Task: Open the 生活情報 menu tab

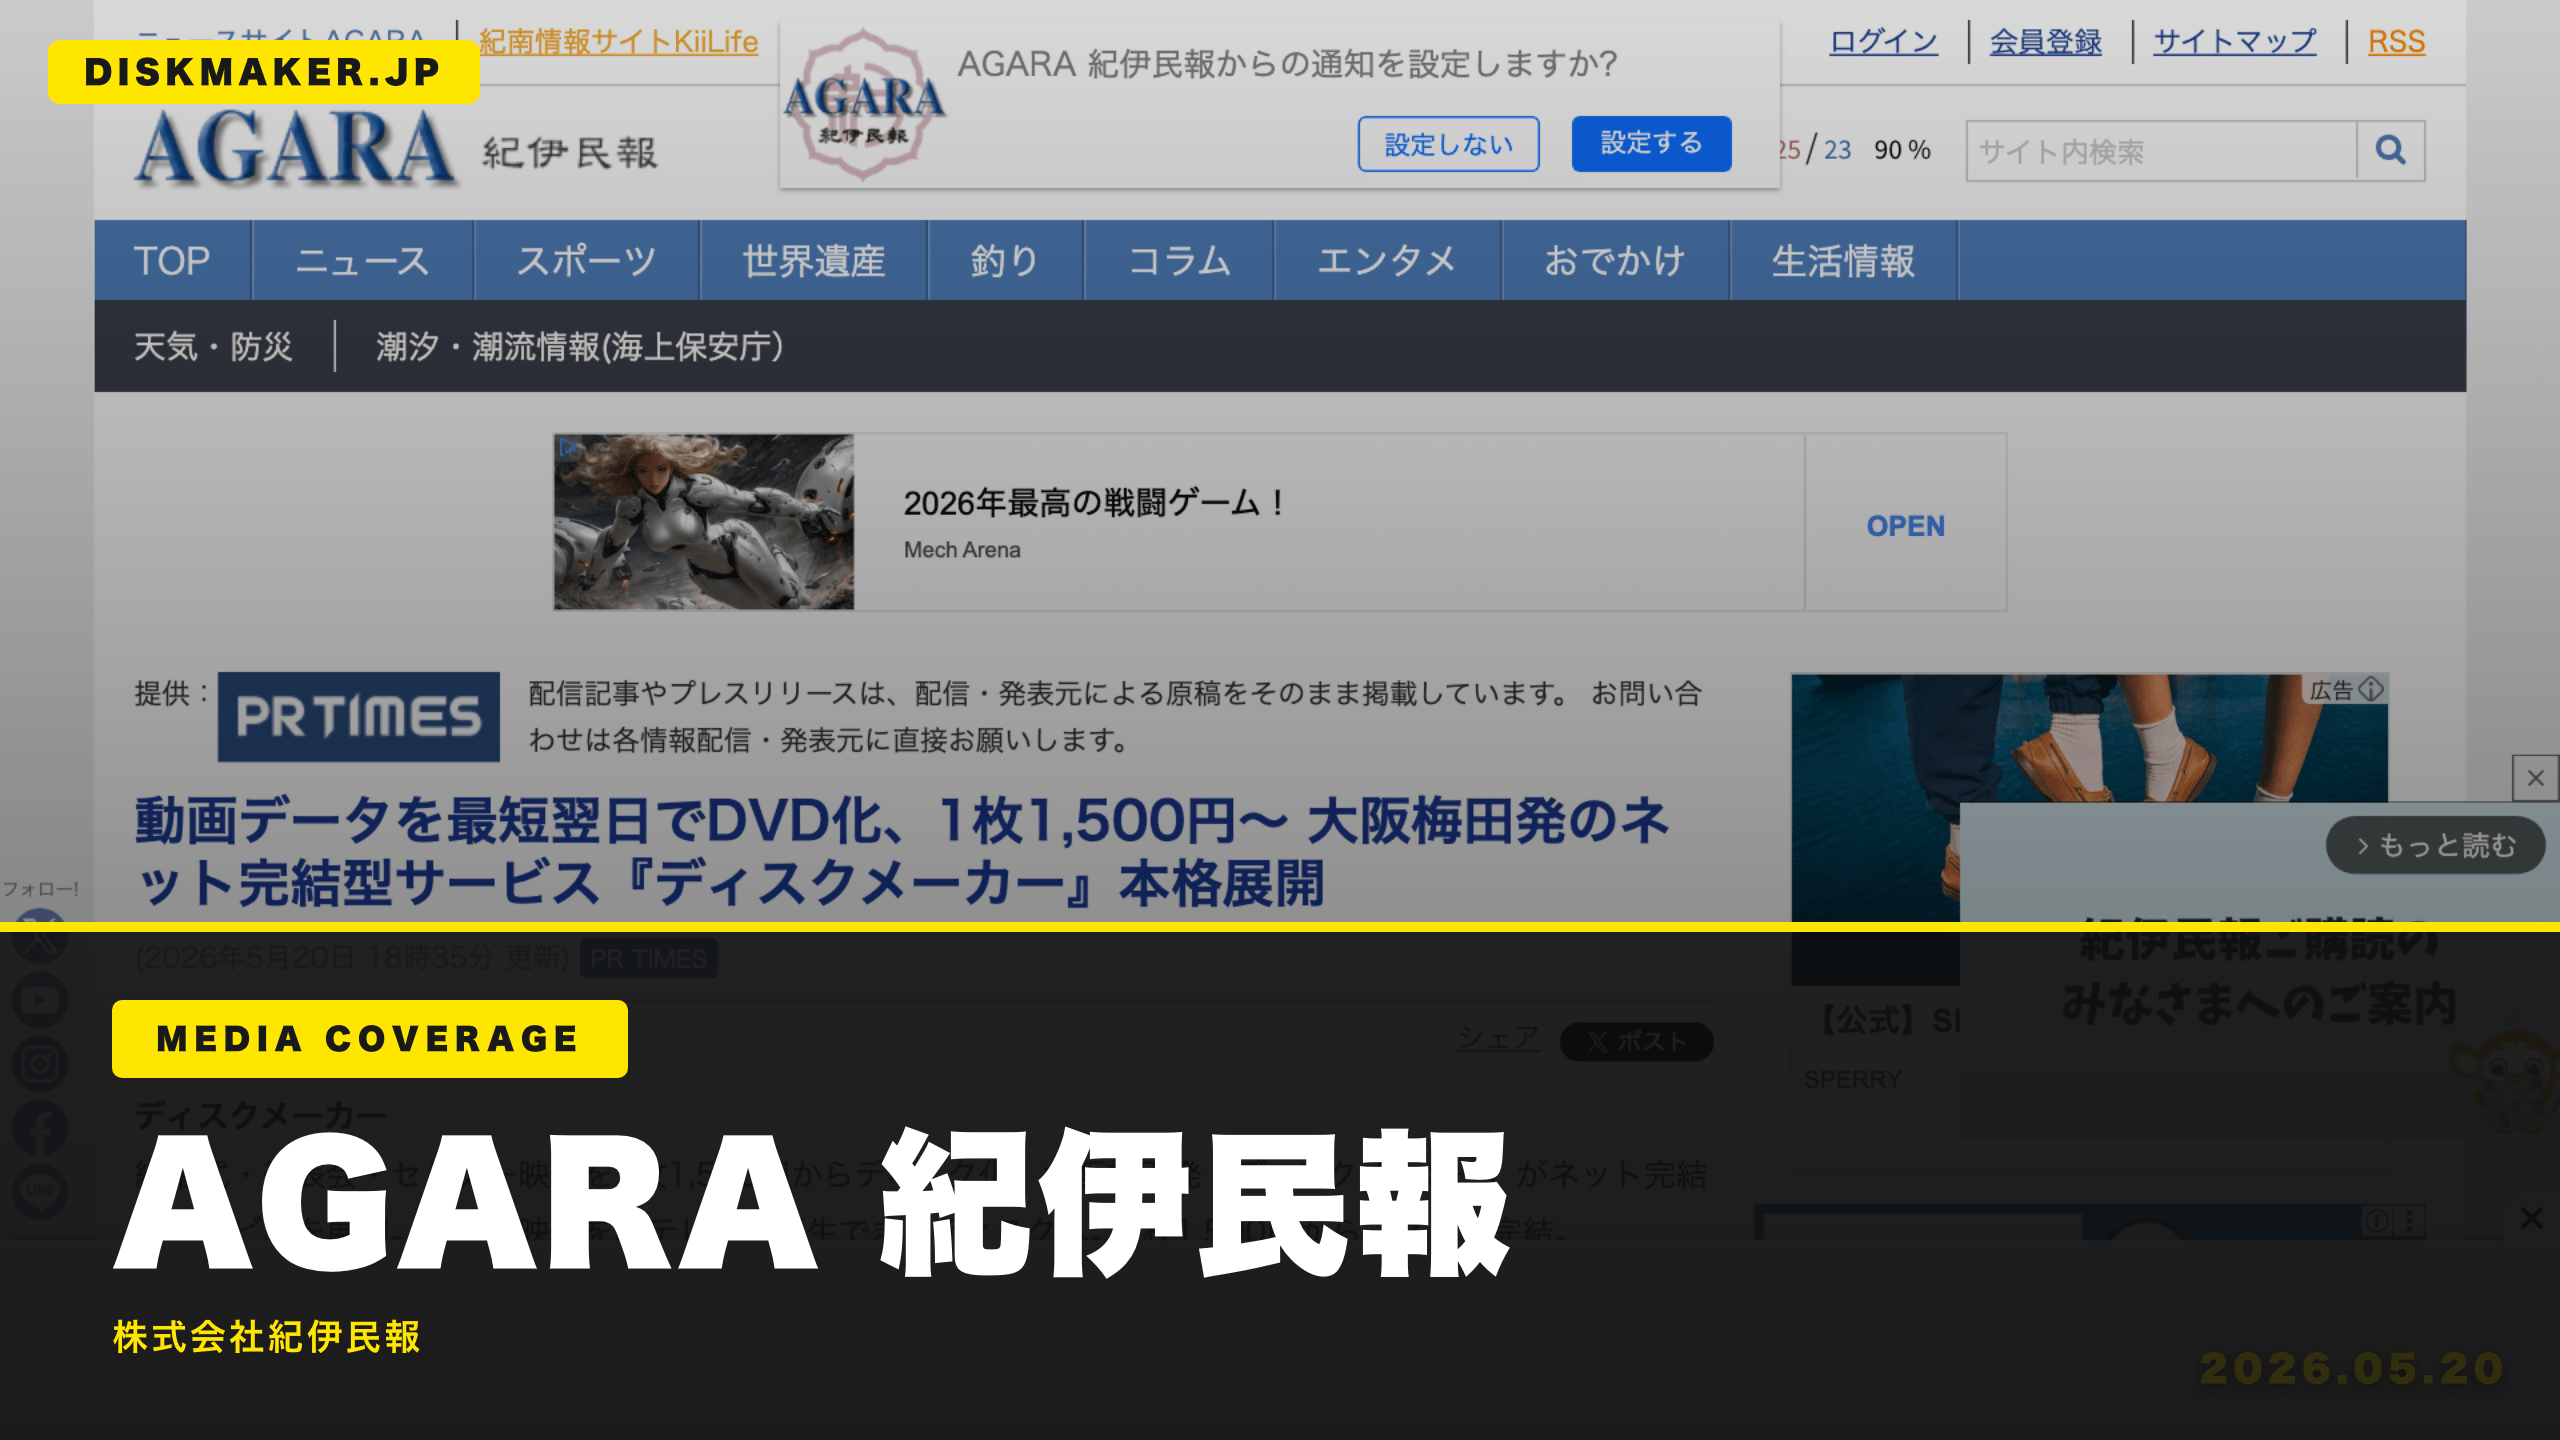Action: (1844, 260)
